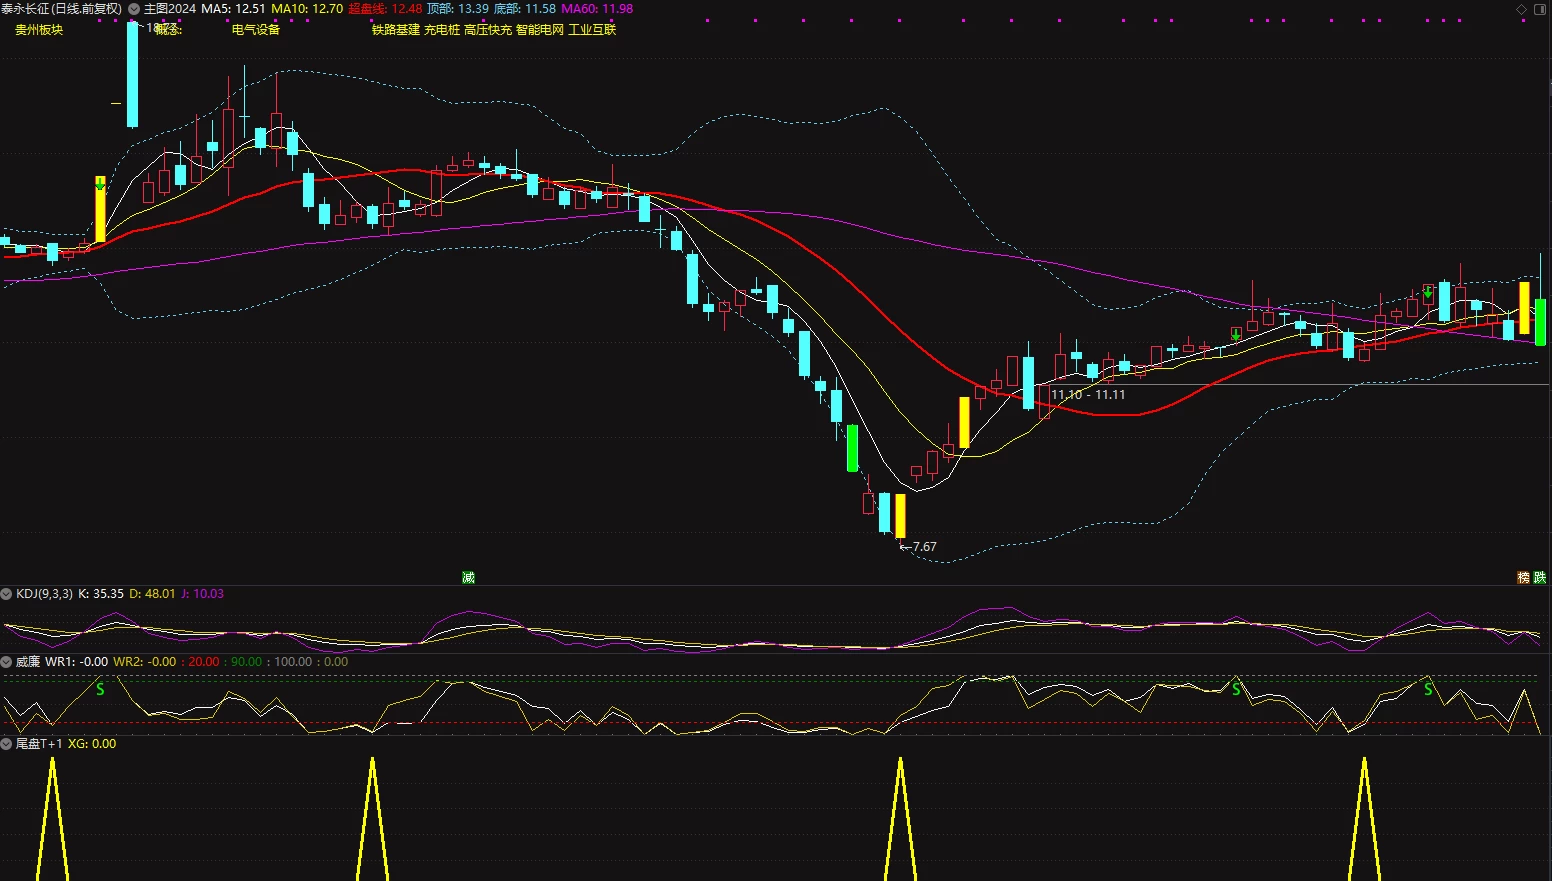Screen dimensions: 1552x881
Task: Click the MA5: 12.51 value
Action: (x=233, y=9)
